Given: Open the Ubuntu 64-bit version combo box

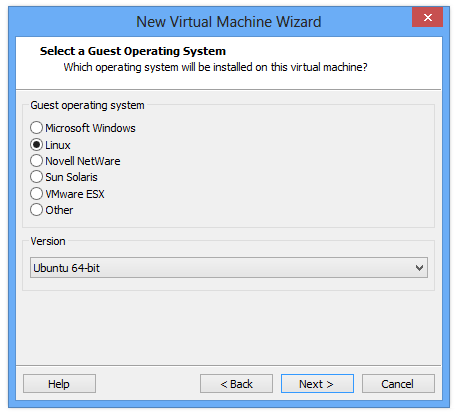Looking at the screenshot, I should (229, 268).
